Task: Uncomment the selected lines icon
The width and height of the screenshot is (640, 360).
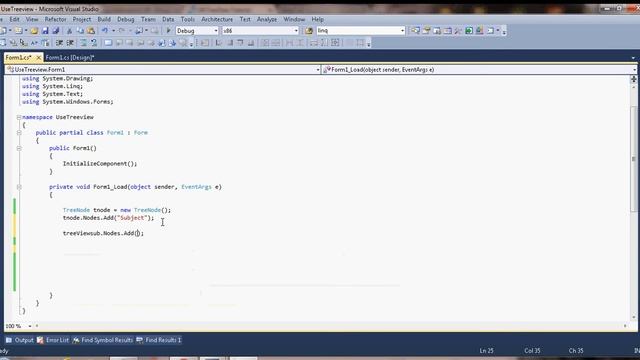Action: [x=93, y=42]
